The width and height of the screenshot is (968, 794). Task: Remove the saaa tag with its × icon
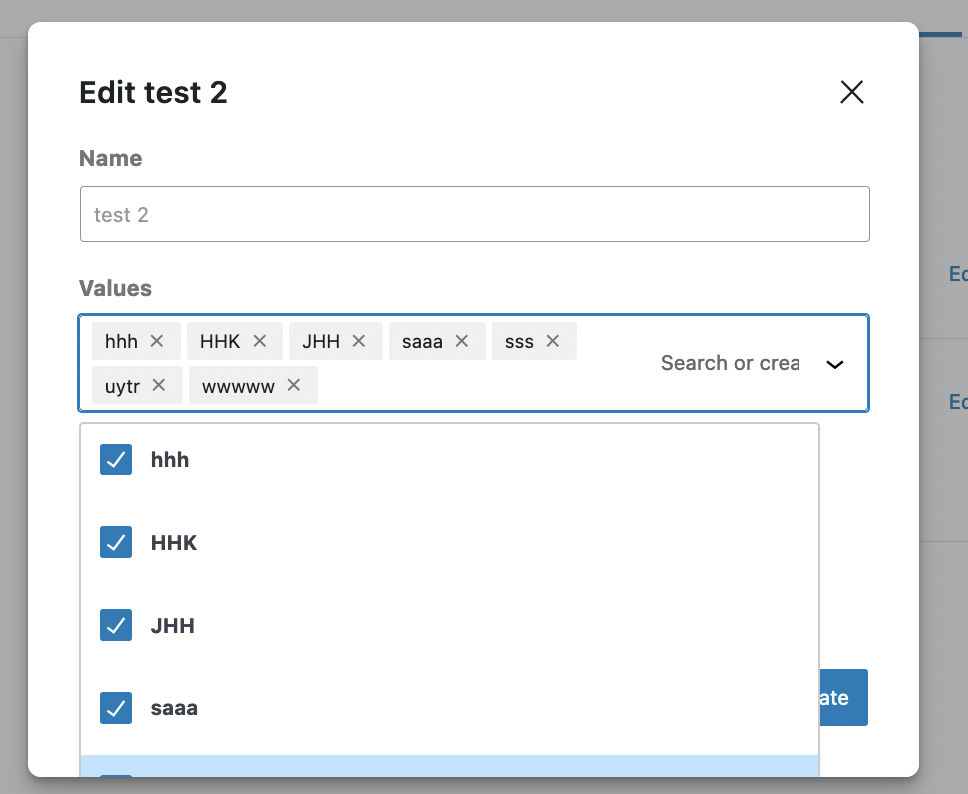click(x=459, y=340)
